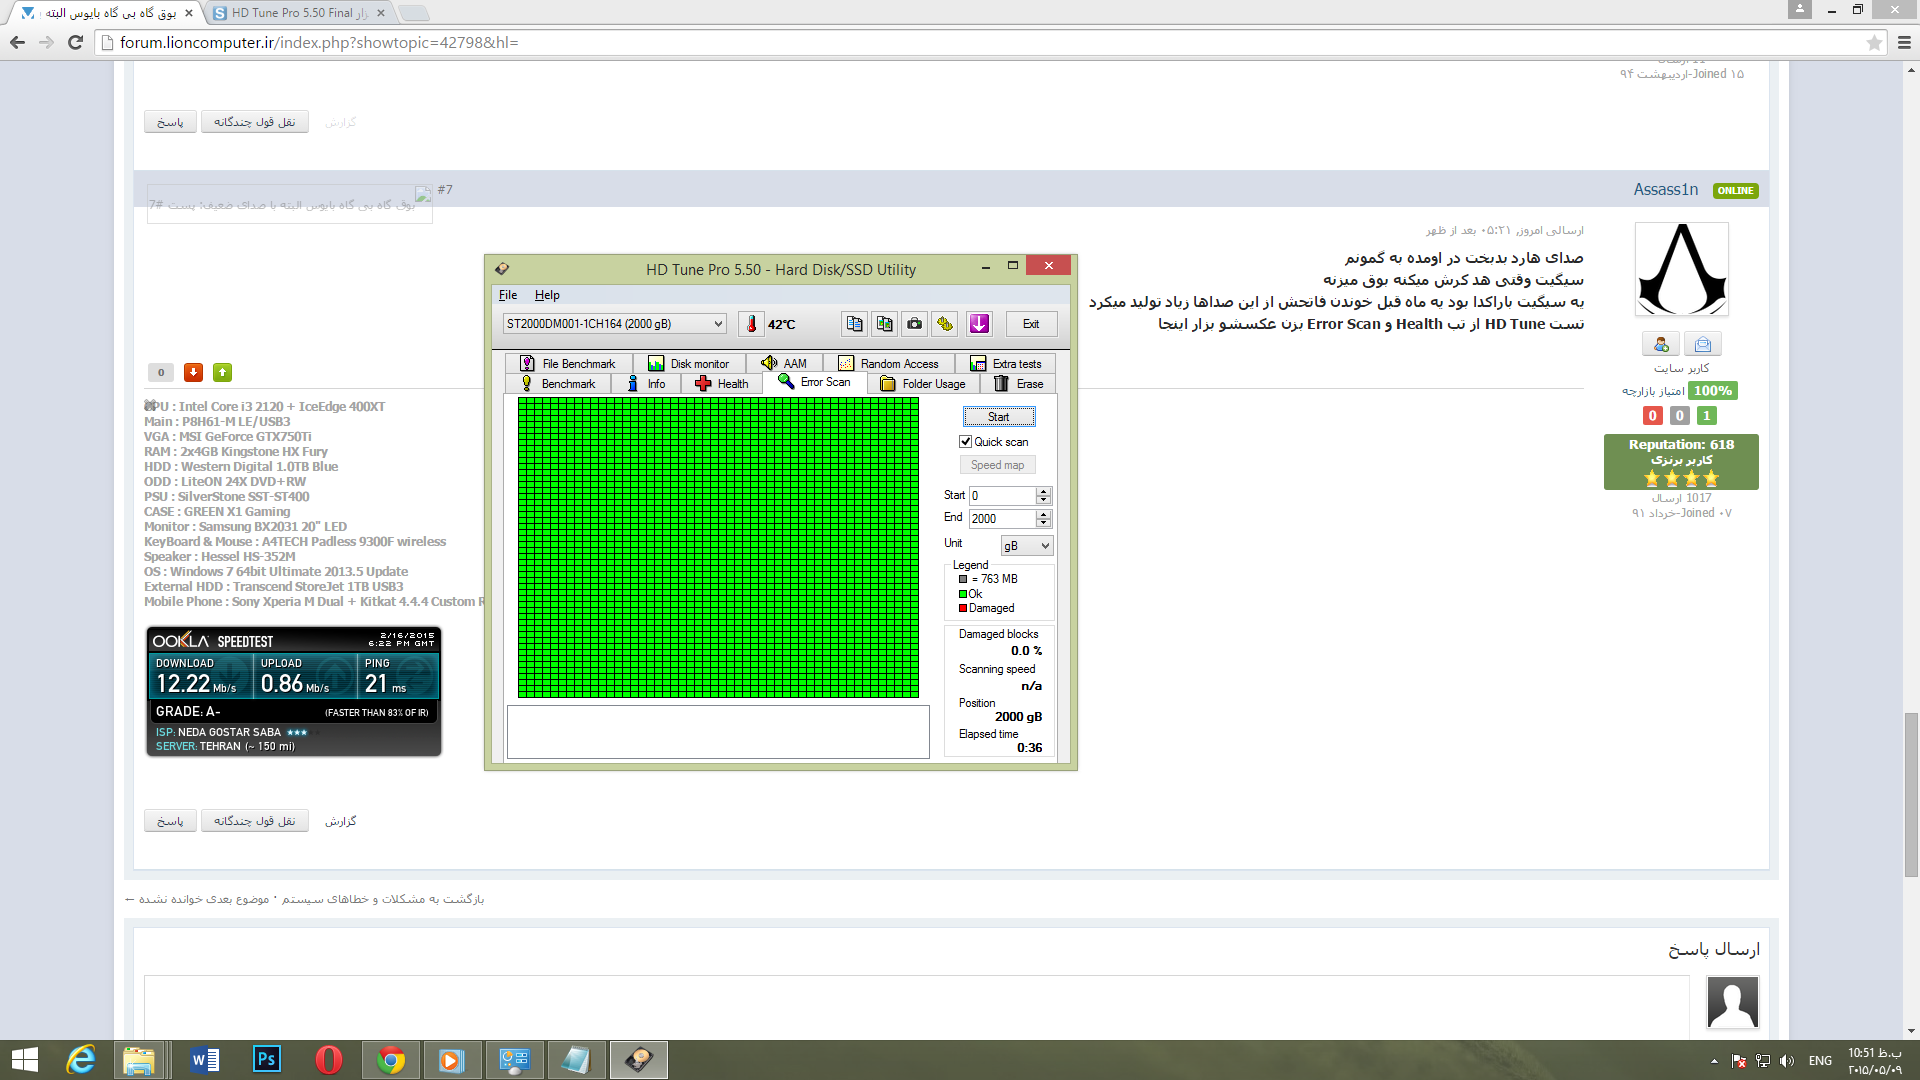Click the Exit button in HD Tune
Image resolution: width=1920 pixels, height=1080 pixels.
[1030, 324]
